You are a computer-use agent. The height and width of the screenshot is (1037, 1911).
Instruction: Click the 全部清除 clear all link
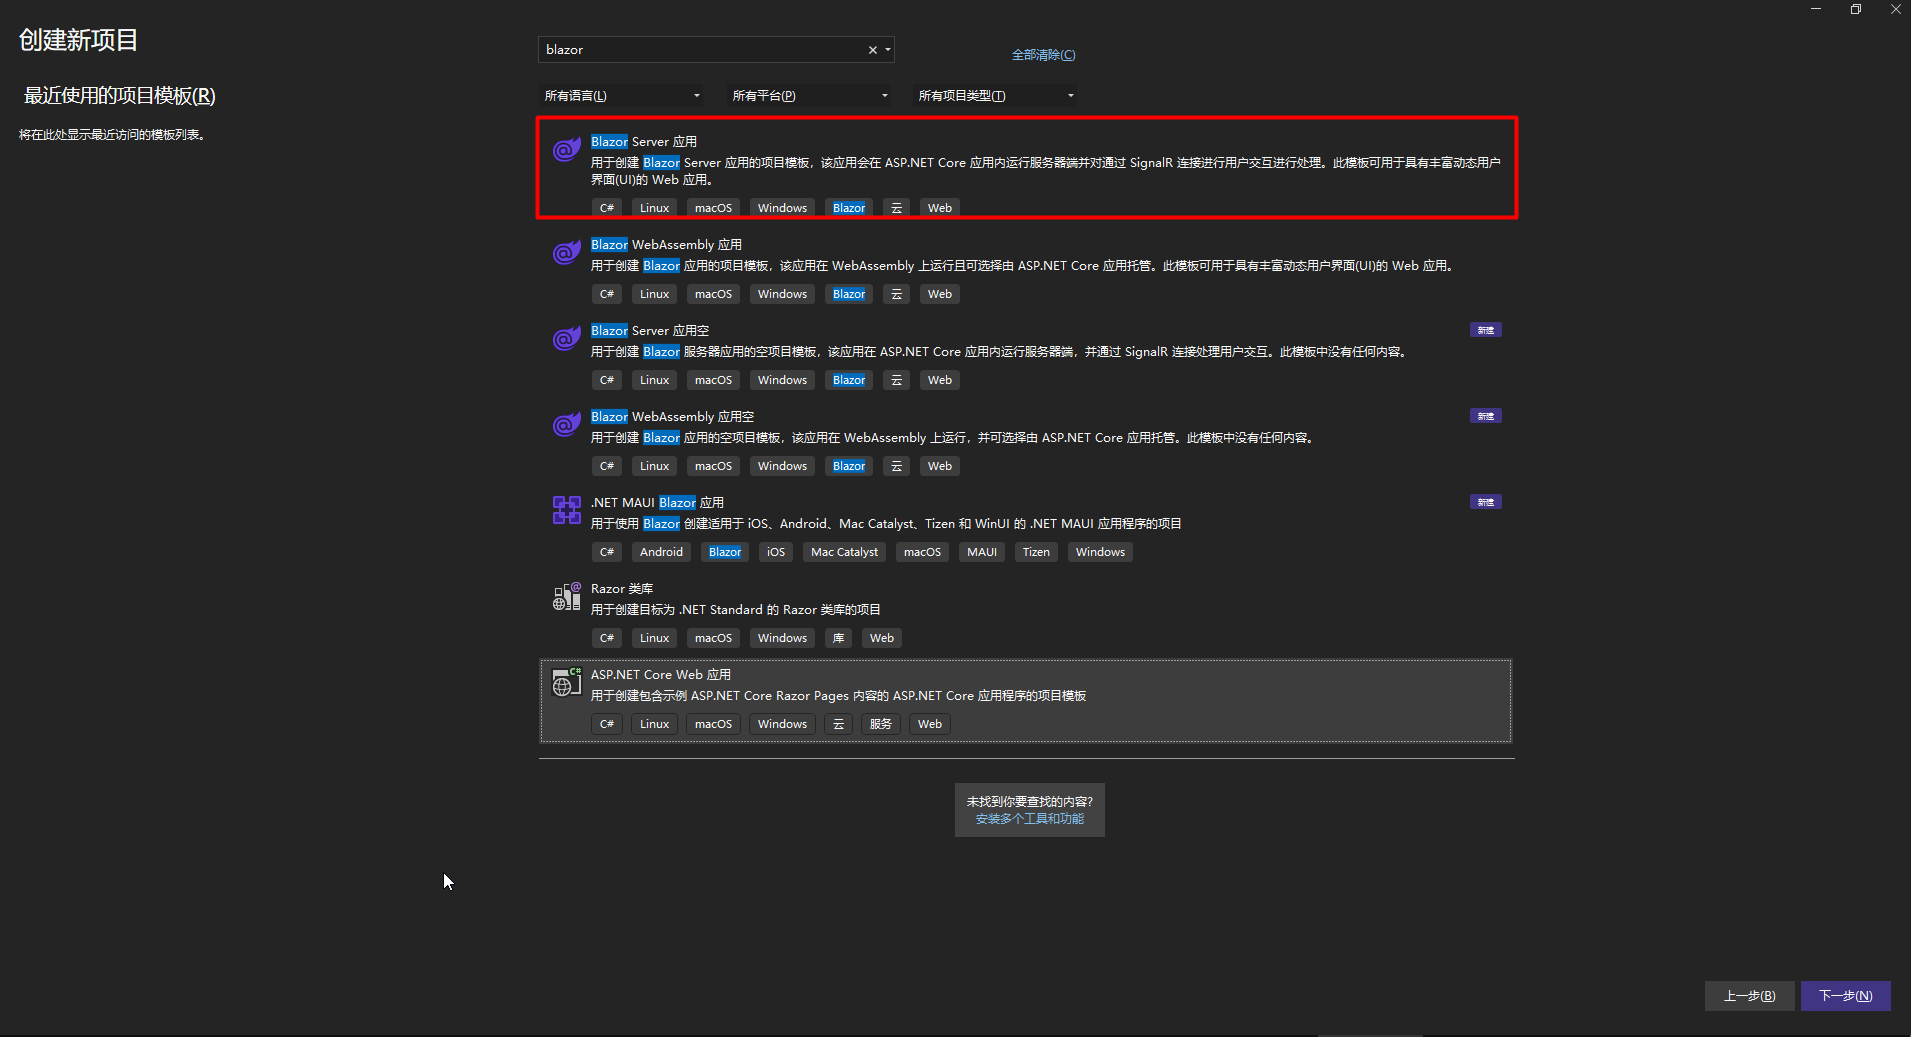coord(1043,55)
